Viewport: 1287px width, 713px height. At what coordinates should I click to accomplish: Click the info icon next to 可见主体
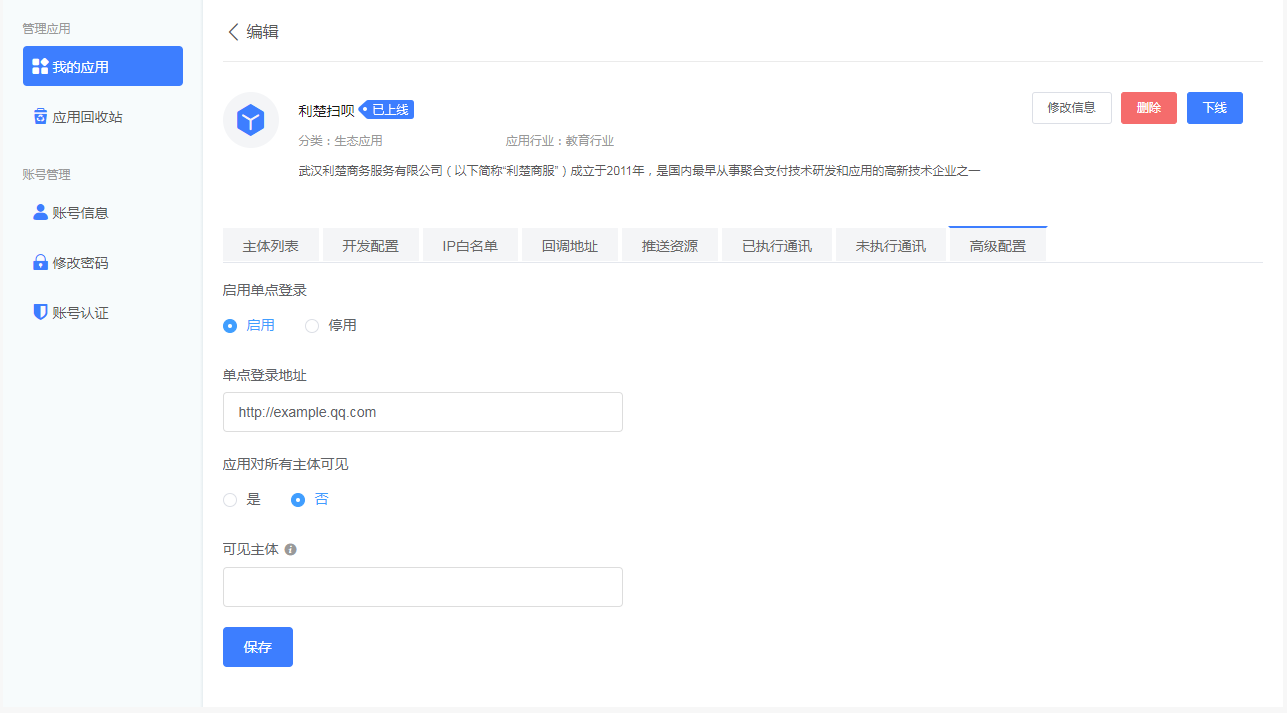tap(290, 549)
